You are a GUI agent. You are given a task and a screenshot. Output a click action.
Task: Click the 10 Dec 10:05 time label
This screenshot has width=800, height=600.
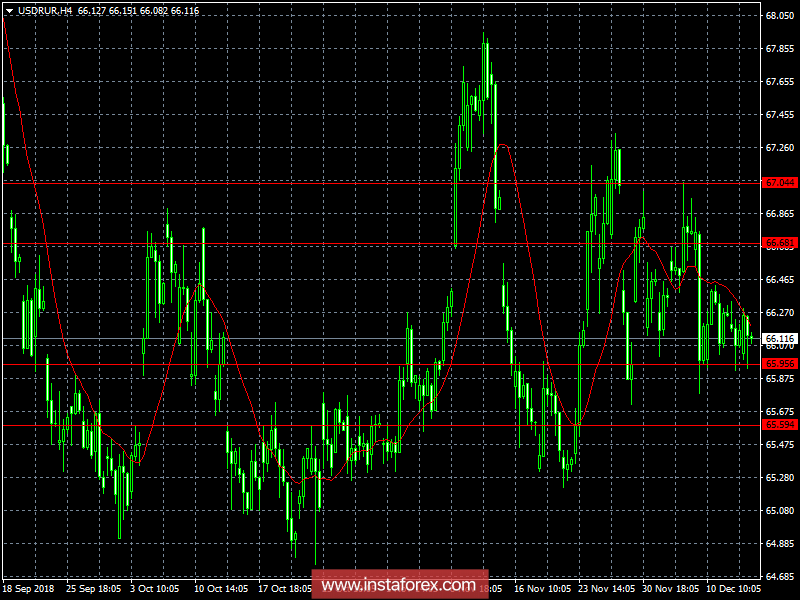click(x=735, y=590)
